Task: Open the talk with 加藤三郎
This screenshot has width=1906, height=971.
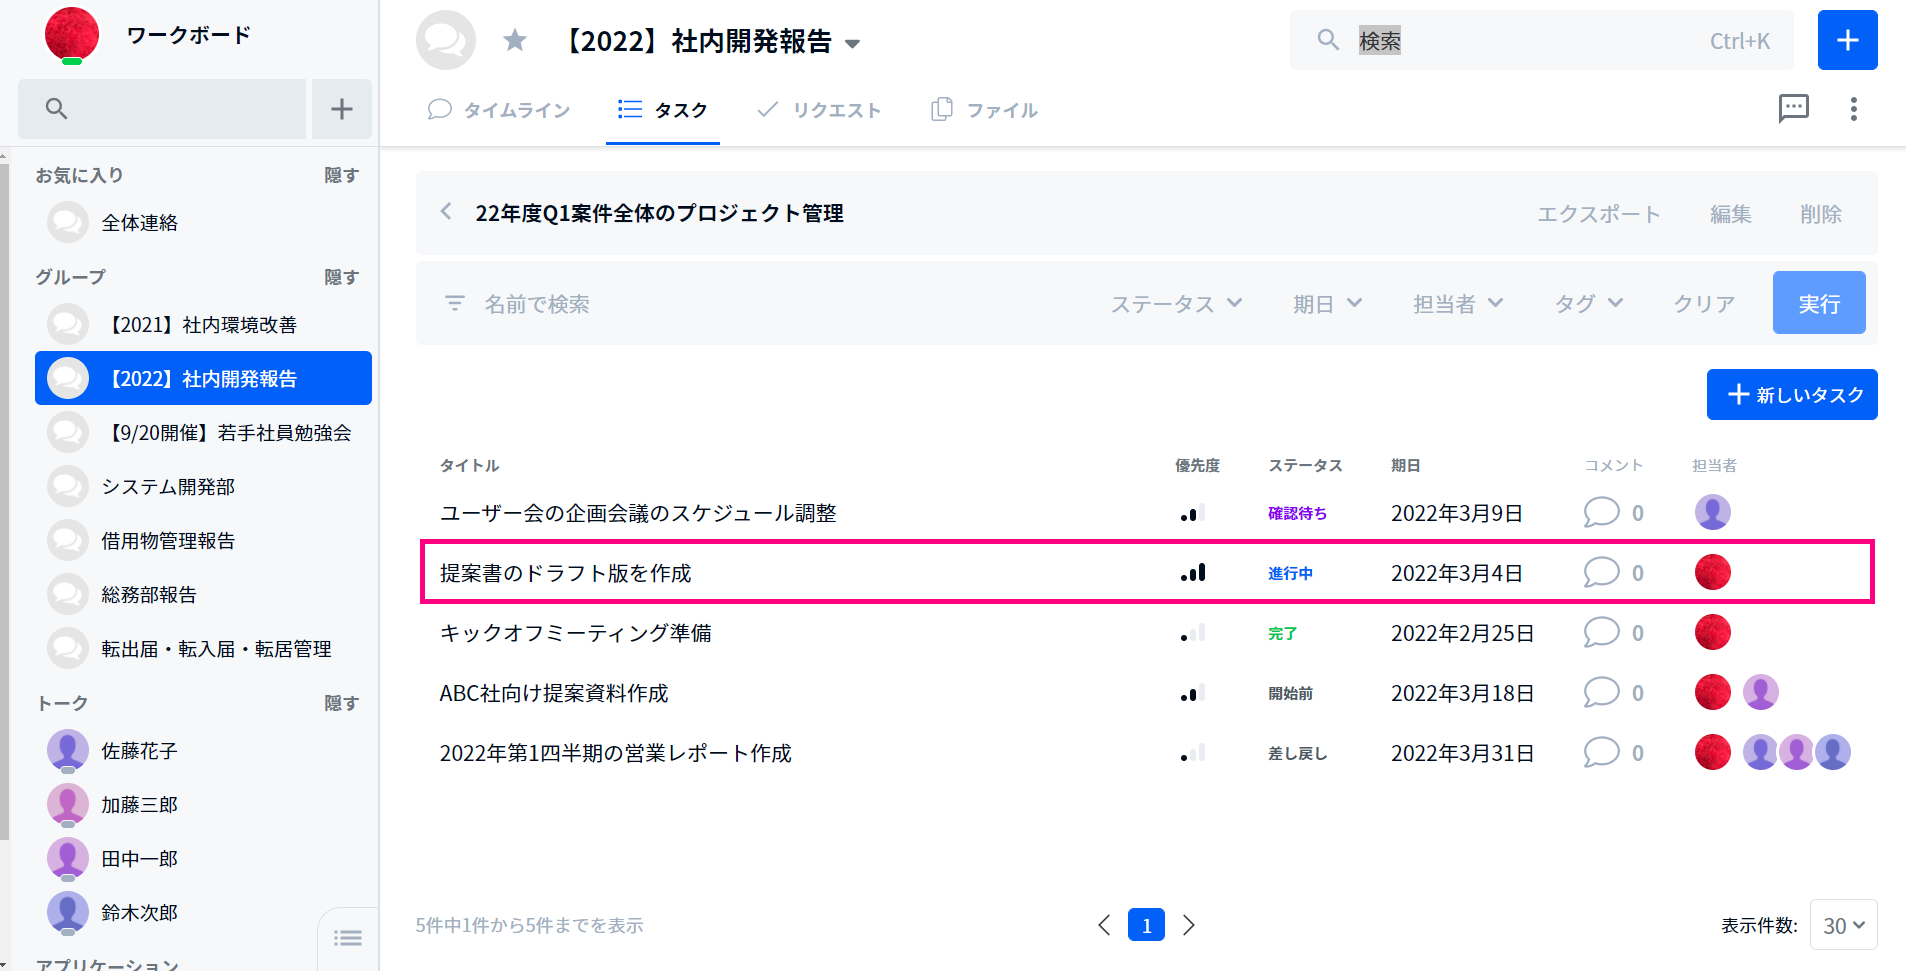Action: coord(203,804)
